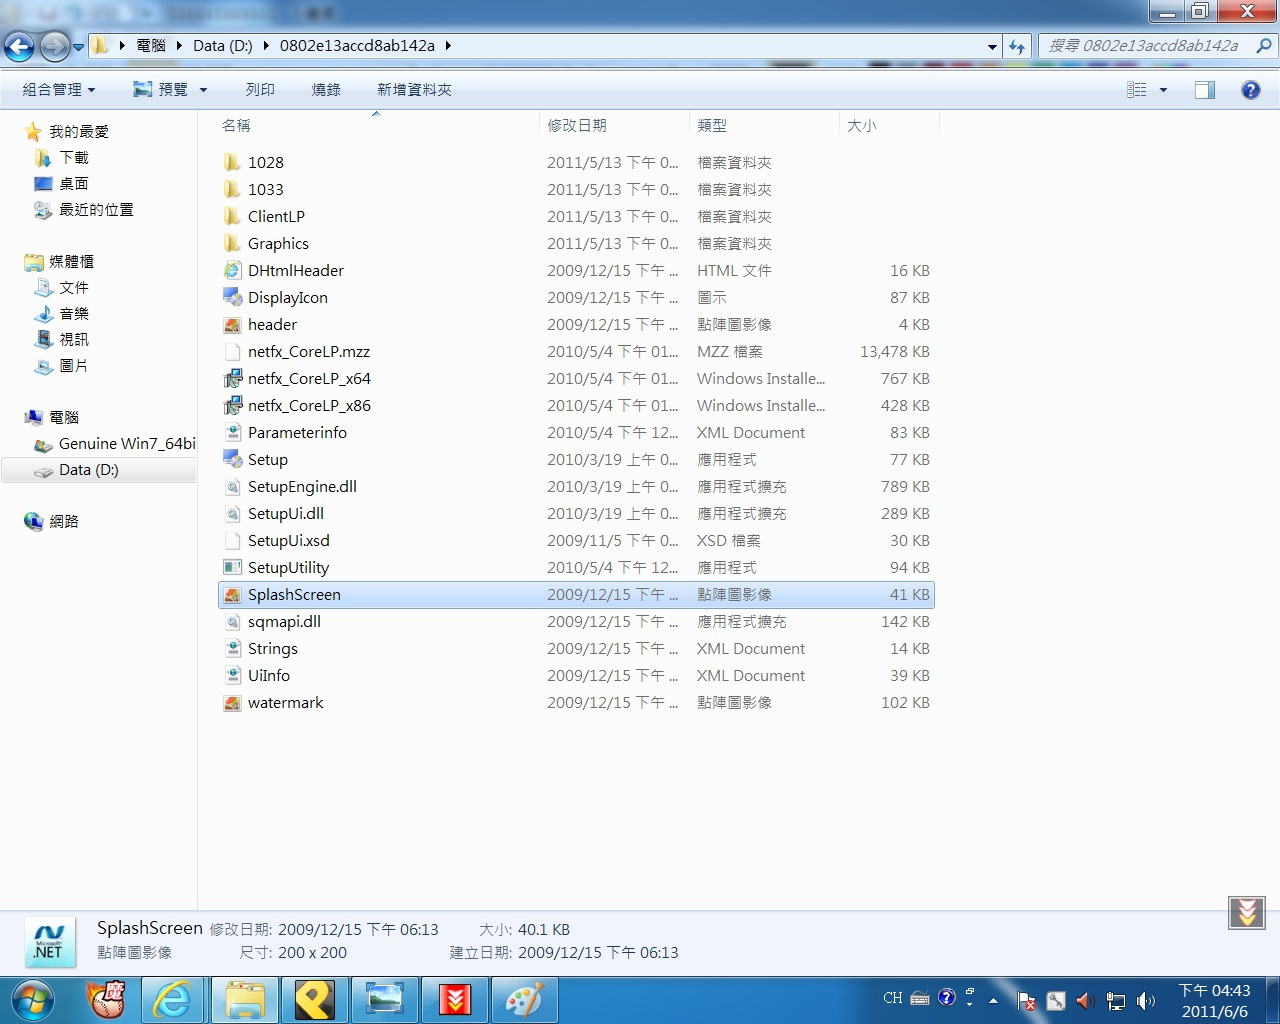Open 下載 in the navigation pane
Screen dimensions: 1280x1024
[74, 158]
